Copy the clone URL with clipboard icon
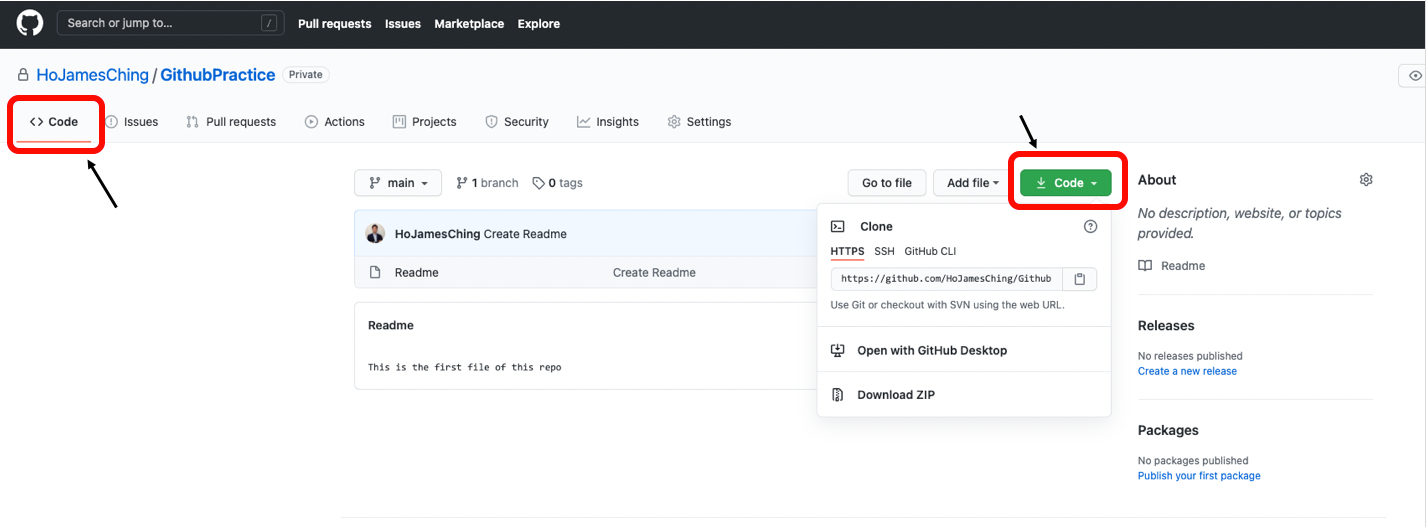 click(1080, 279)
